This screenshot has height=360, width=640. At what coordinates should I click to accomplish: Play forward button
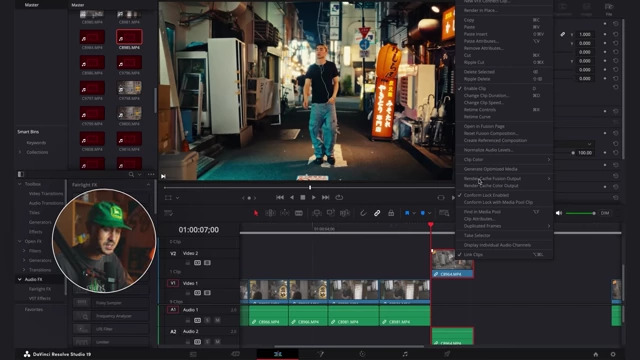tap(313, 198)
